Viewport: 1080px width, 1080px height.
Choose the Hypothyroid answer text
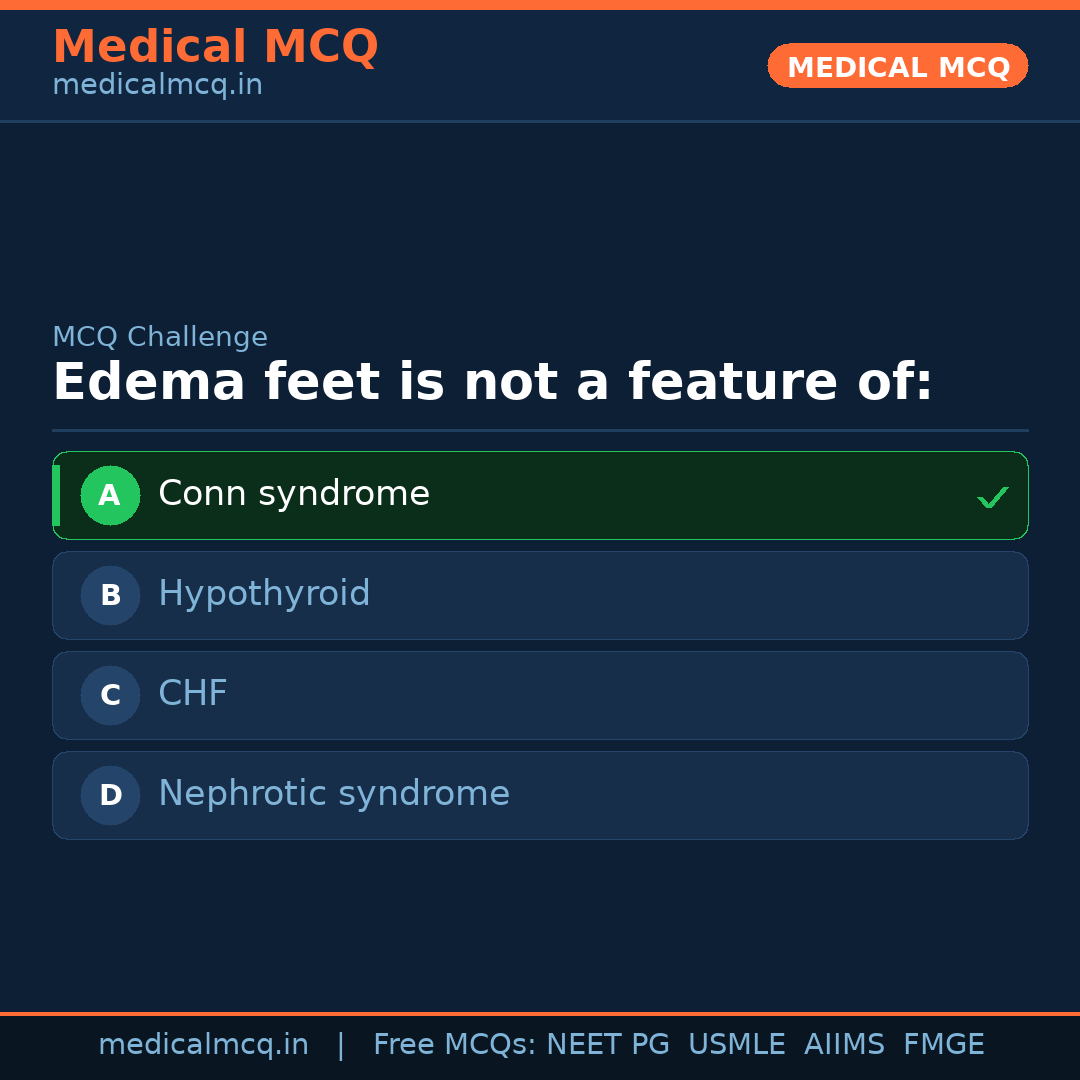pos(264,594)
